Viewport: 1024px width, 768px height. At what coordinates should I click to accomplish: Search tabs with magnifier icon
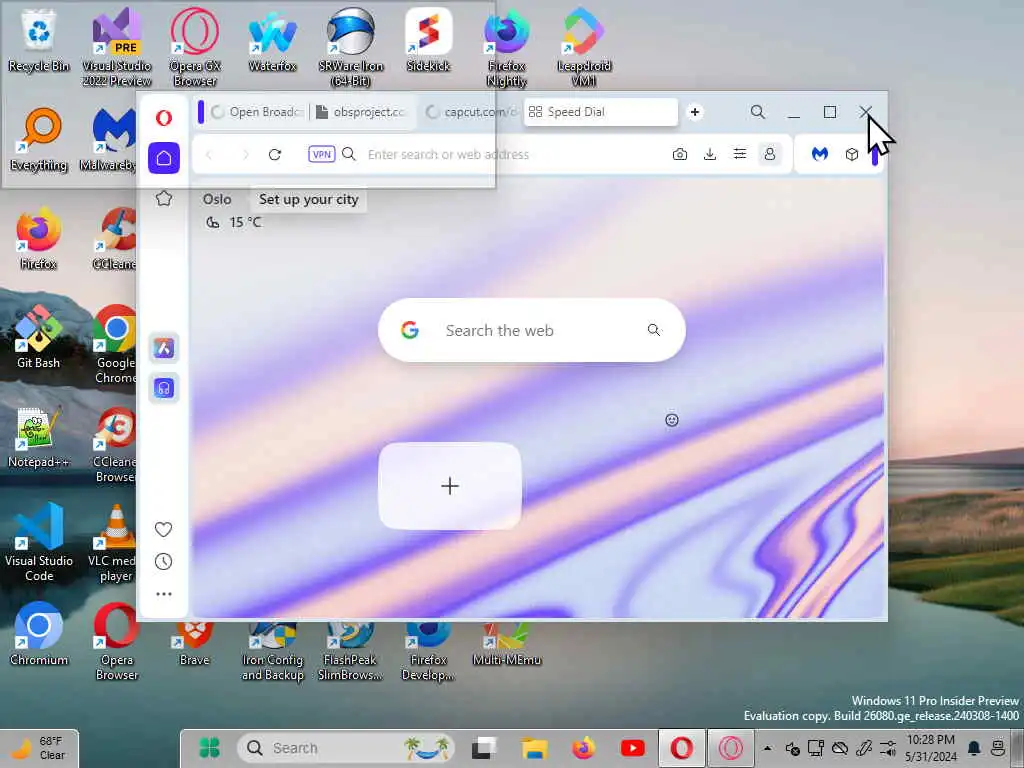pyautogui.click(x=758, y=112)
